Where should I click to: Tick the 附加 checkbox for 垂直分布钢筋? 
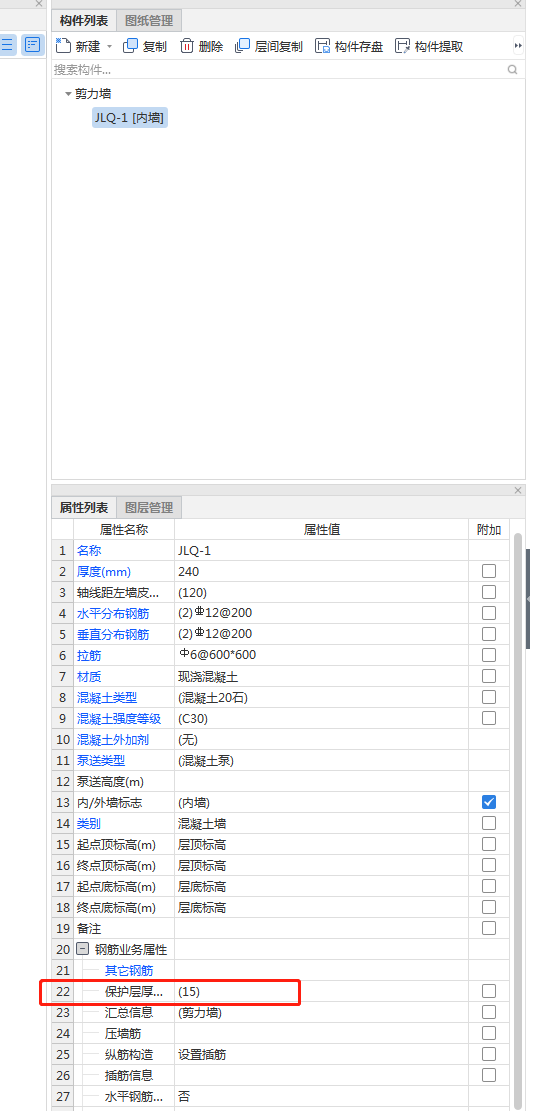(x=489, y=633)
